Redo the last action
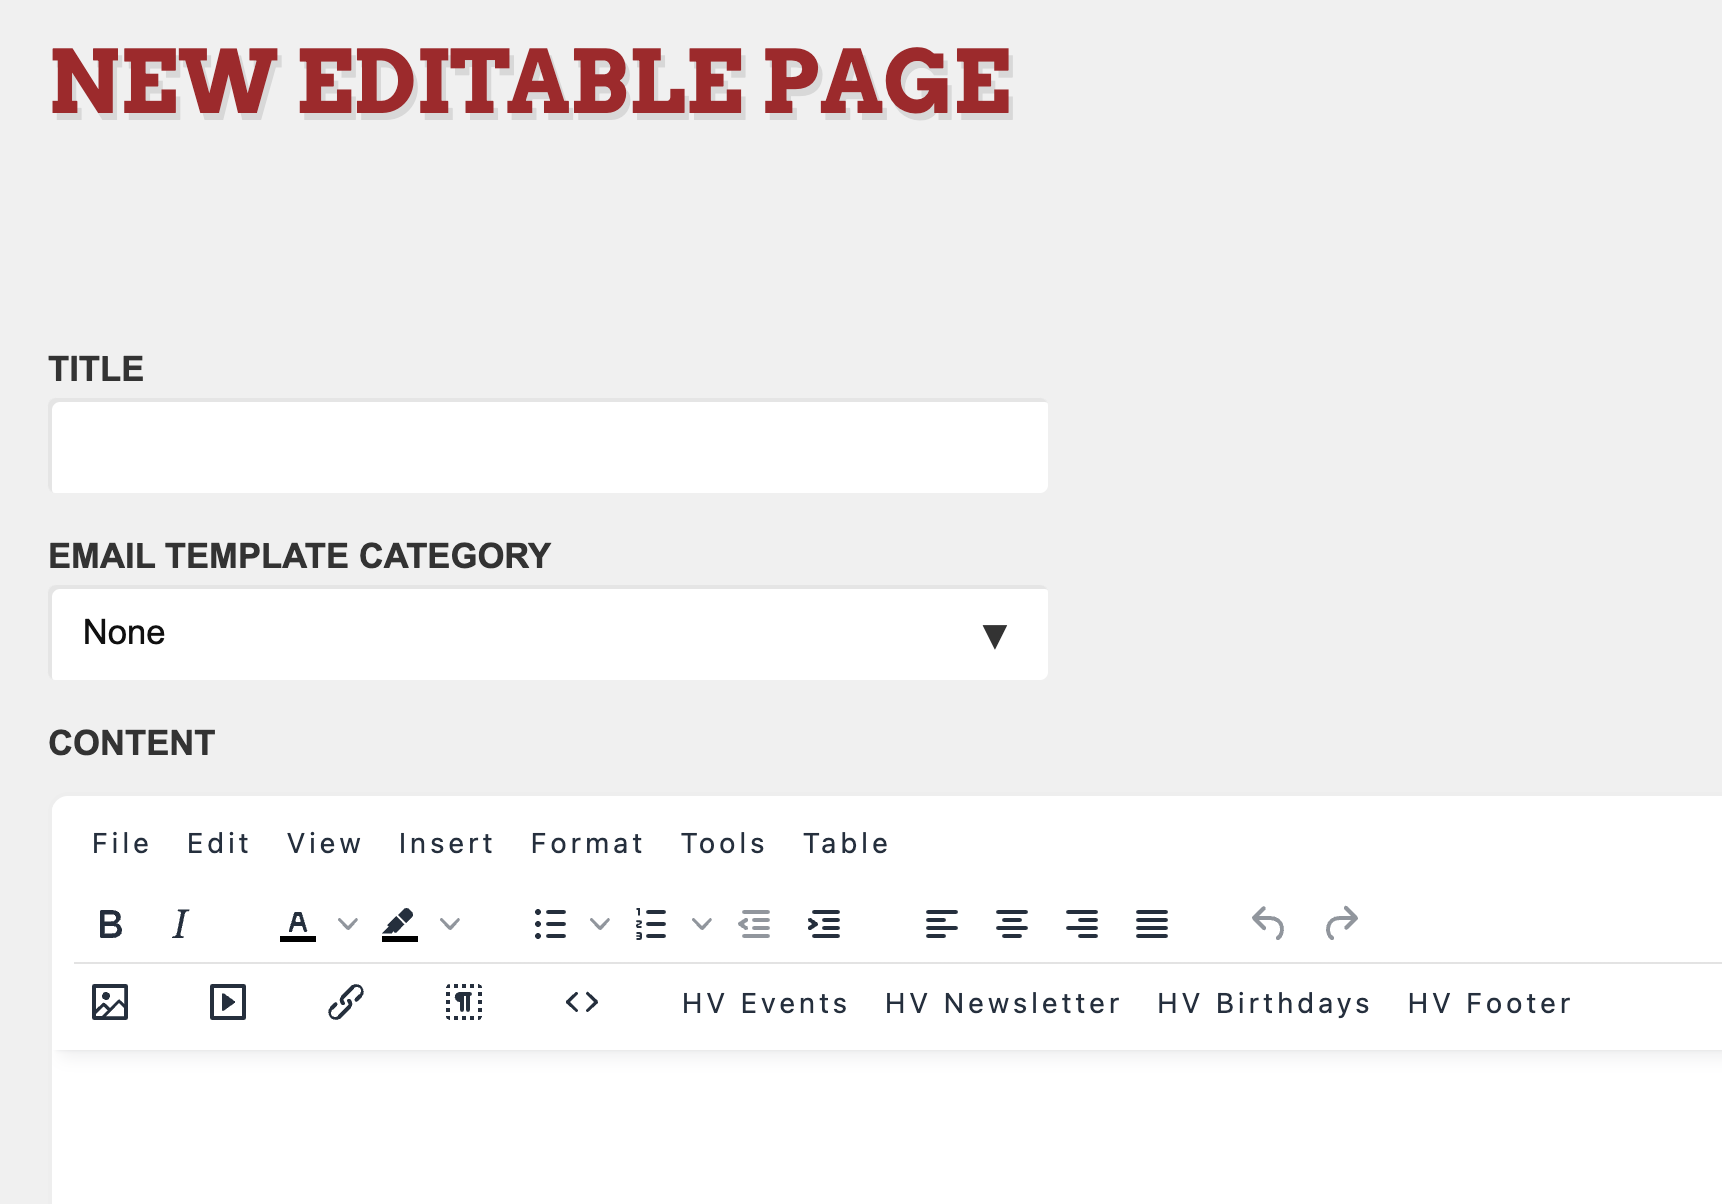Screen dimensions: 1722x1204 click(1341, 924)
